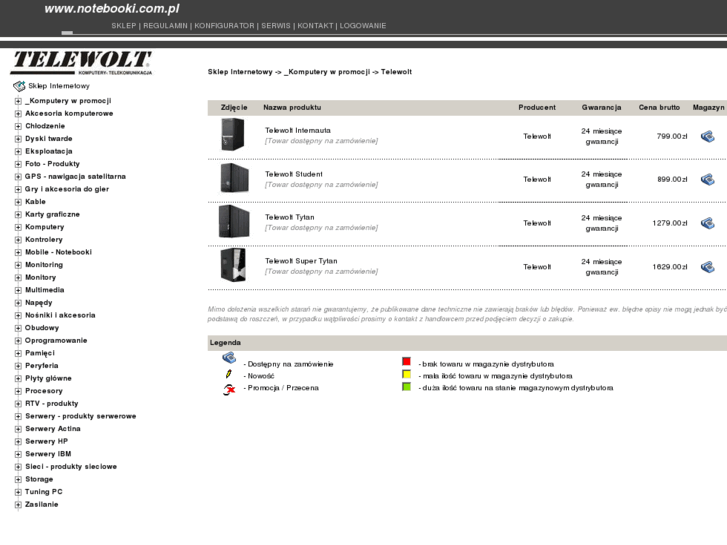Expand the Dyski twarde tree node
The height and width of the screenshot is (545, 727).
point(18,139)
